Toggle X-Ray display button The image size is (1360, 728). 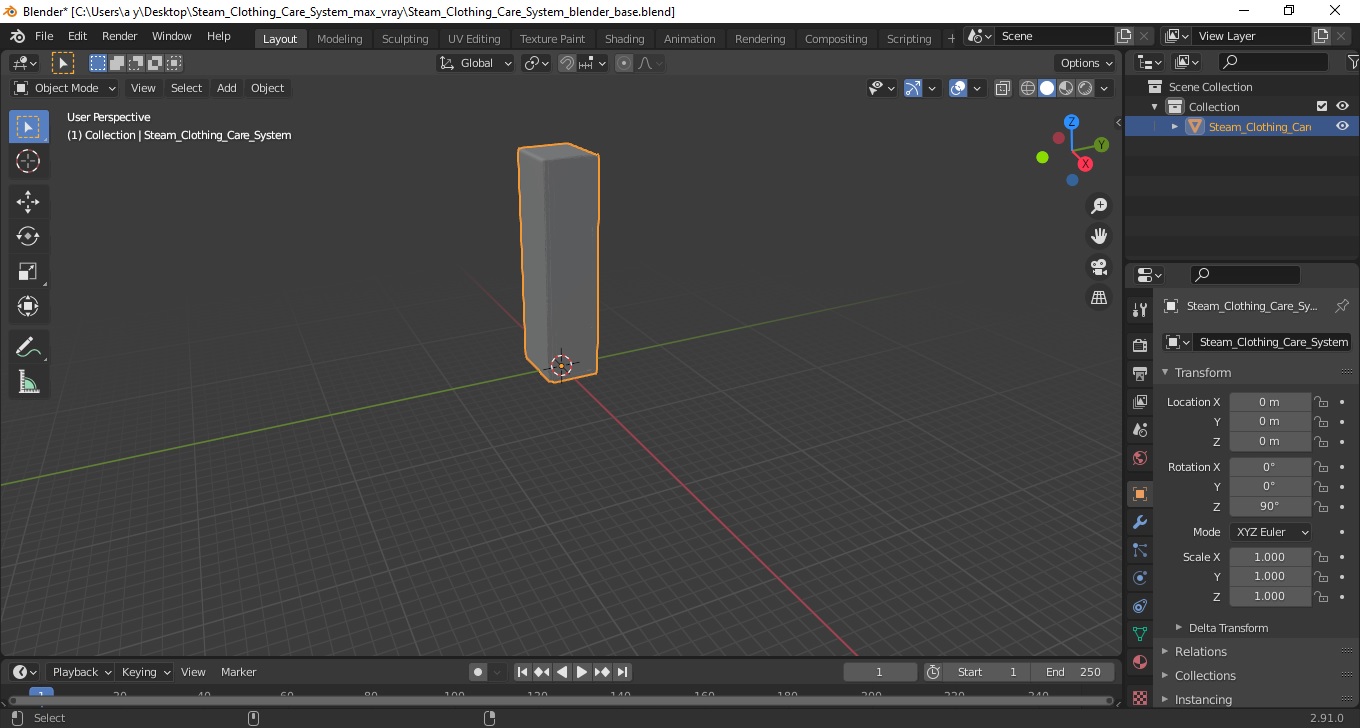(x=1003, y=88)
